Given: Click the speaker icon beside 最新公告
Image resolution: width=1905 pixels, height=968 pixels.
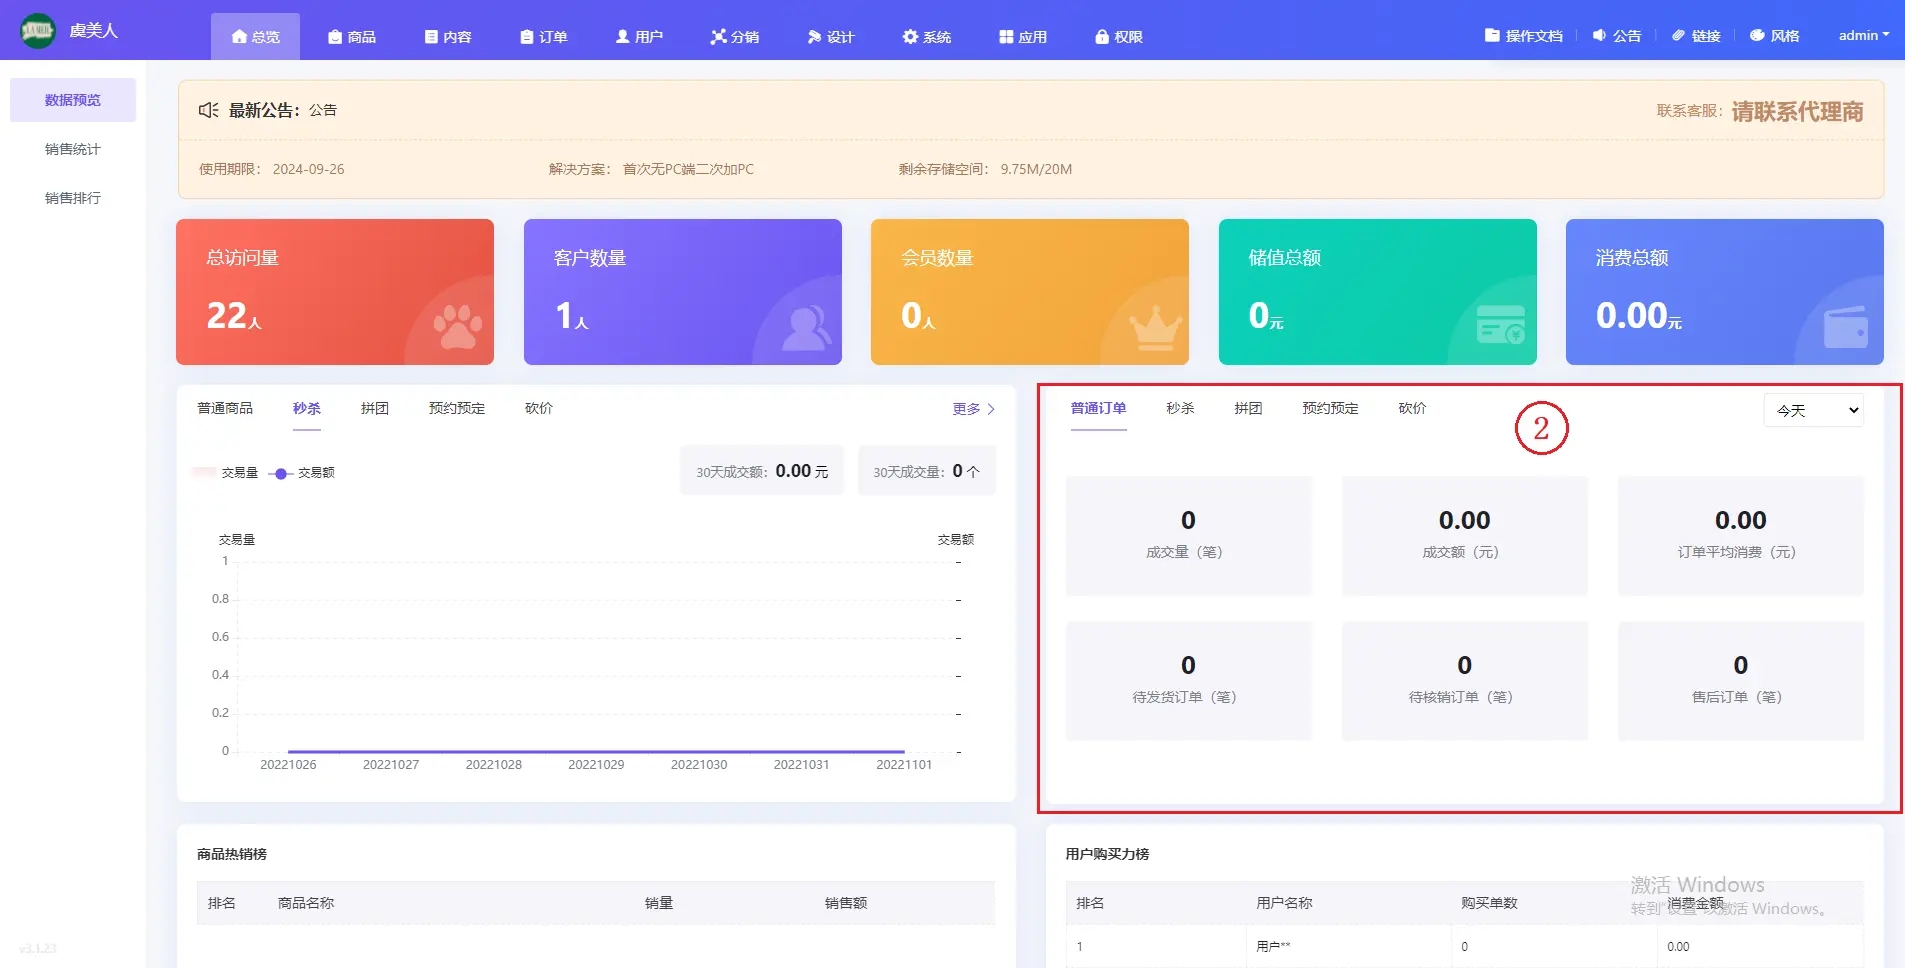Looking at the screenshot, I should click(208, 110).
